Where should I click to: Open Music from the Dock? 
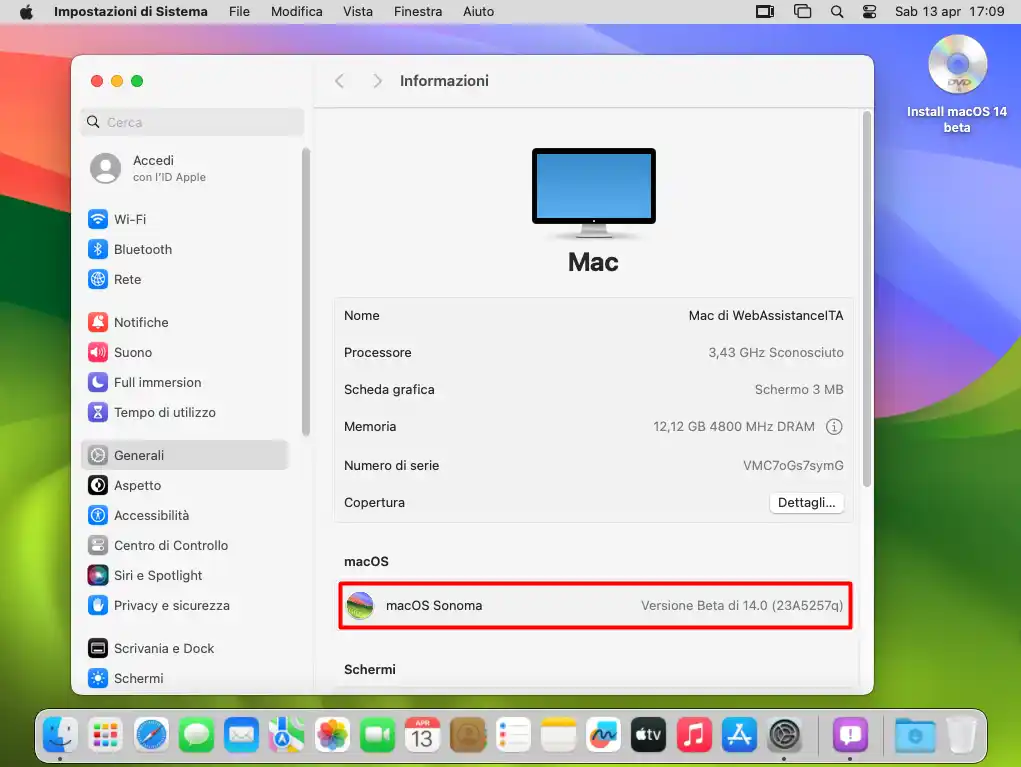point(694,735)
